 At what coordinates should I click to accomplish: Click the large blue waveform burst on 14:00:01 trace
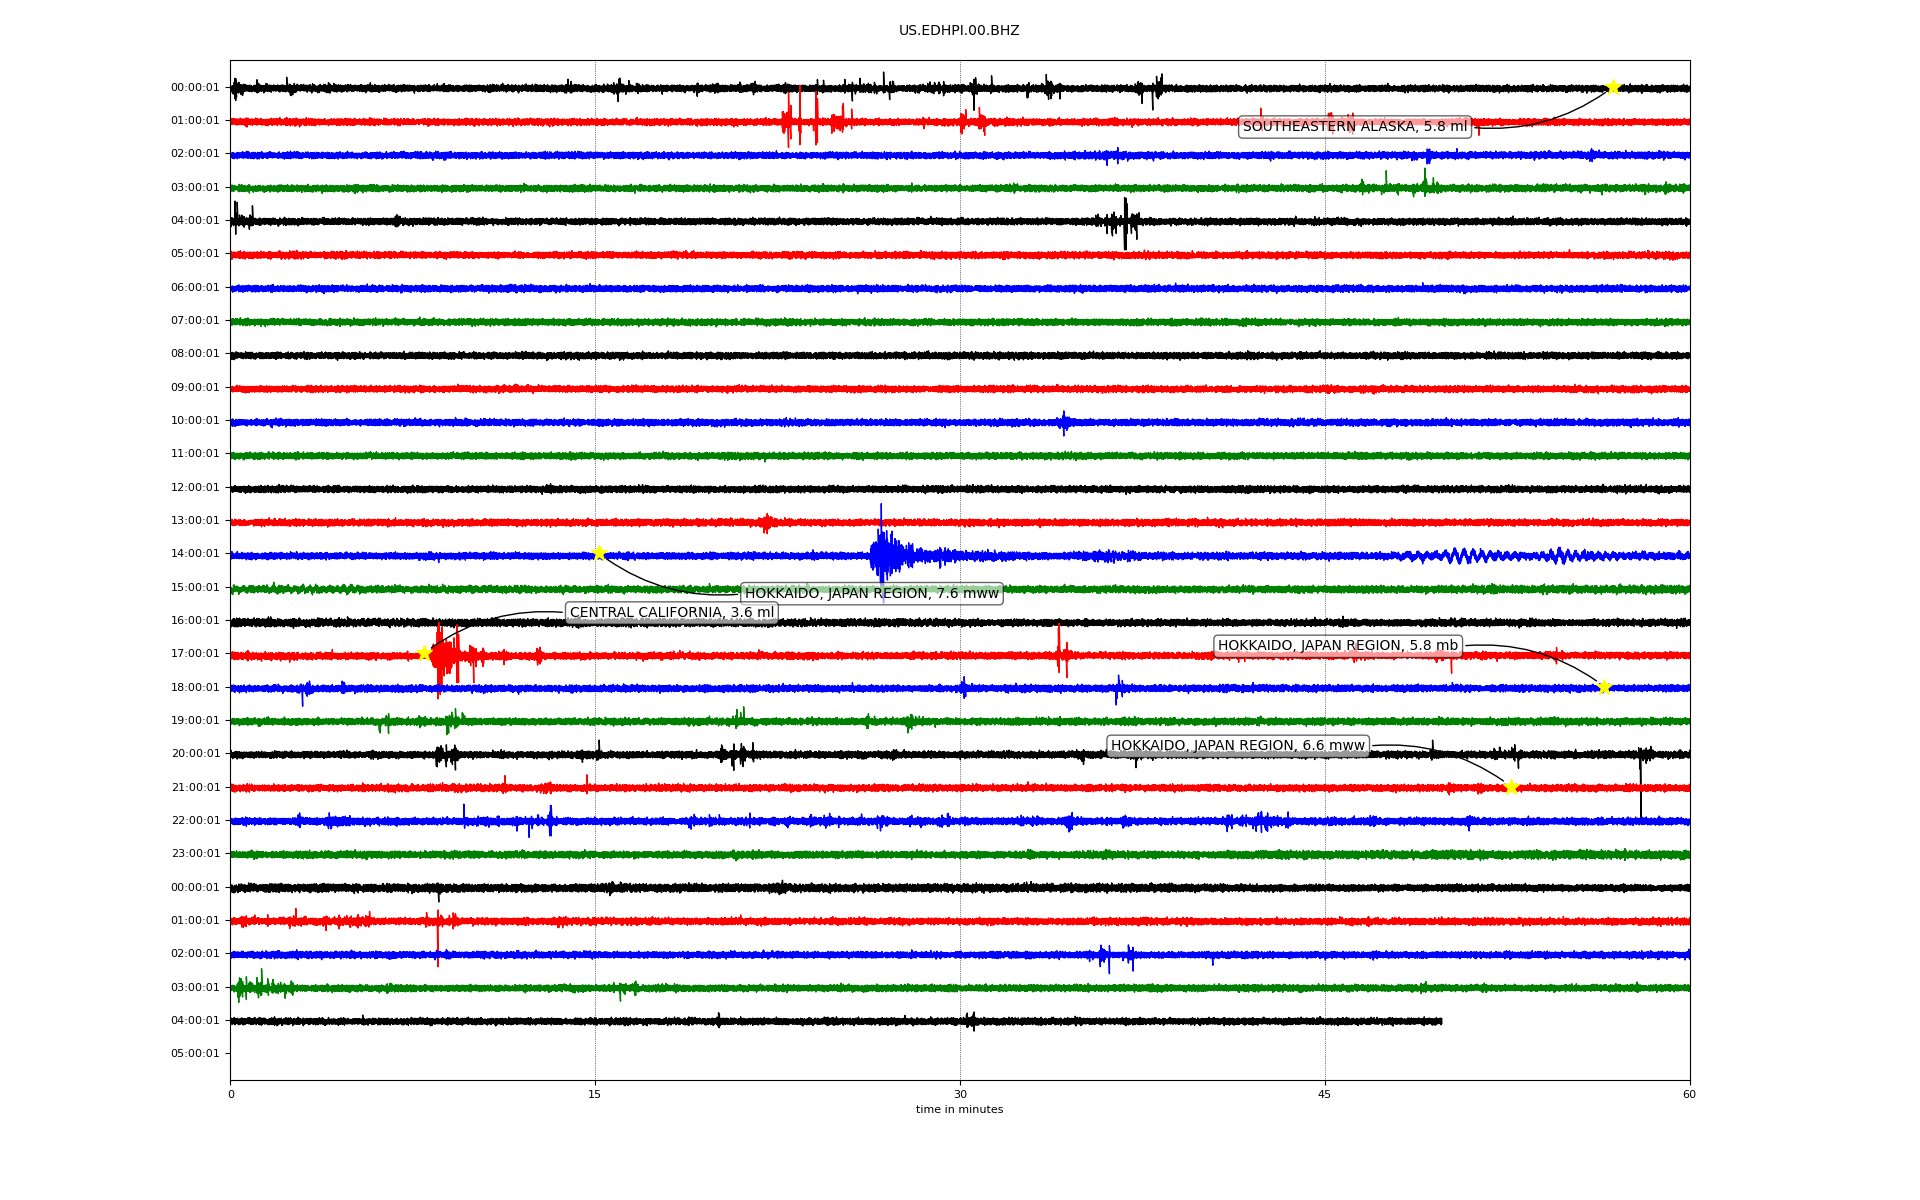click(883, 554)
